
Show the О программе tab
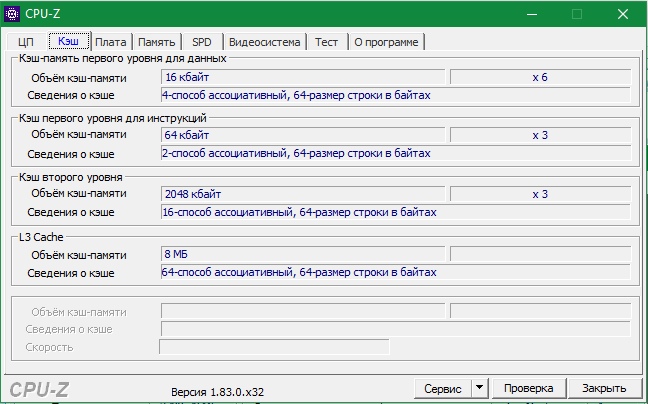387,41
